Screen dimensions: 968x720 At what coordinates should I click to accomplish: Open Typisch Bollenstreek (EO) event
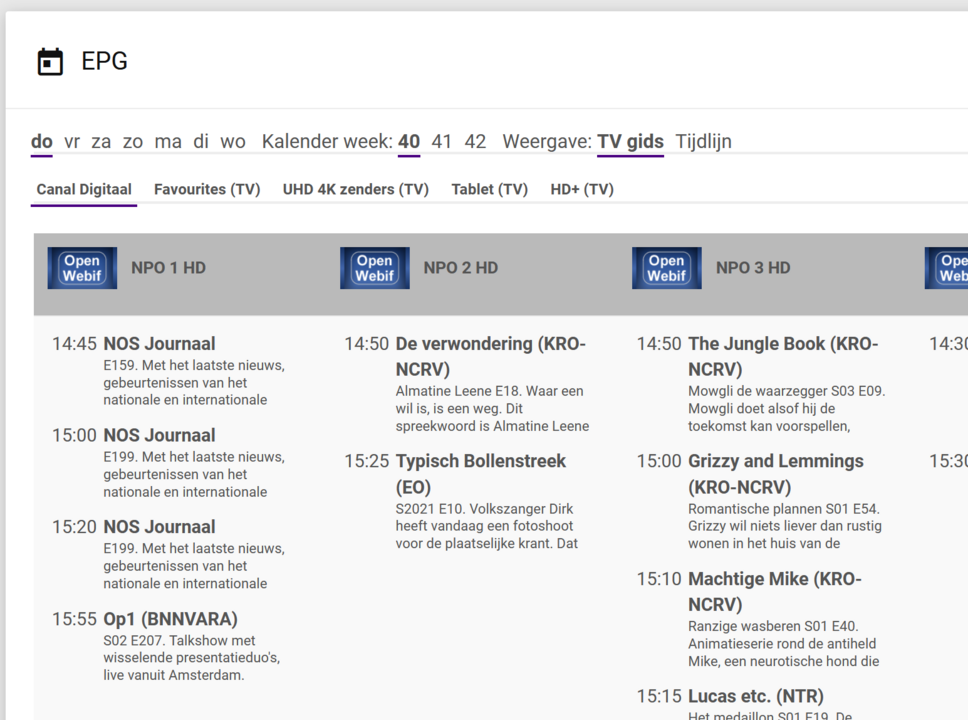480,462
